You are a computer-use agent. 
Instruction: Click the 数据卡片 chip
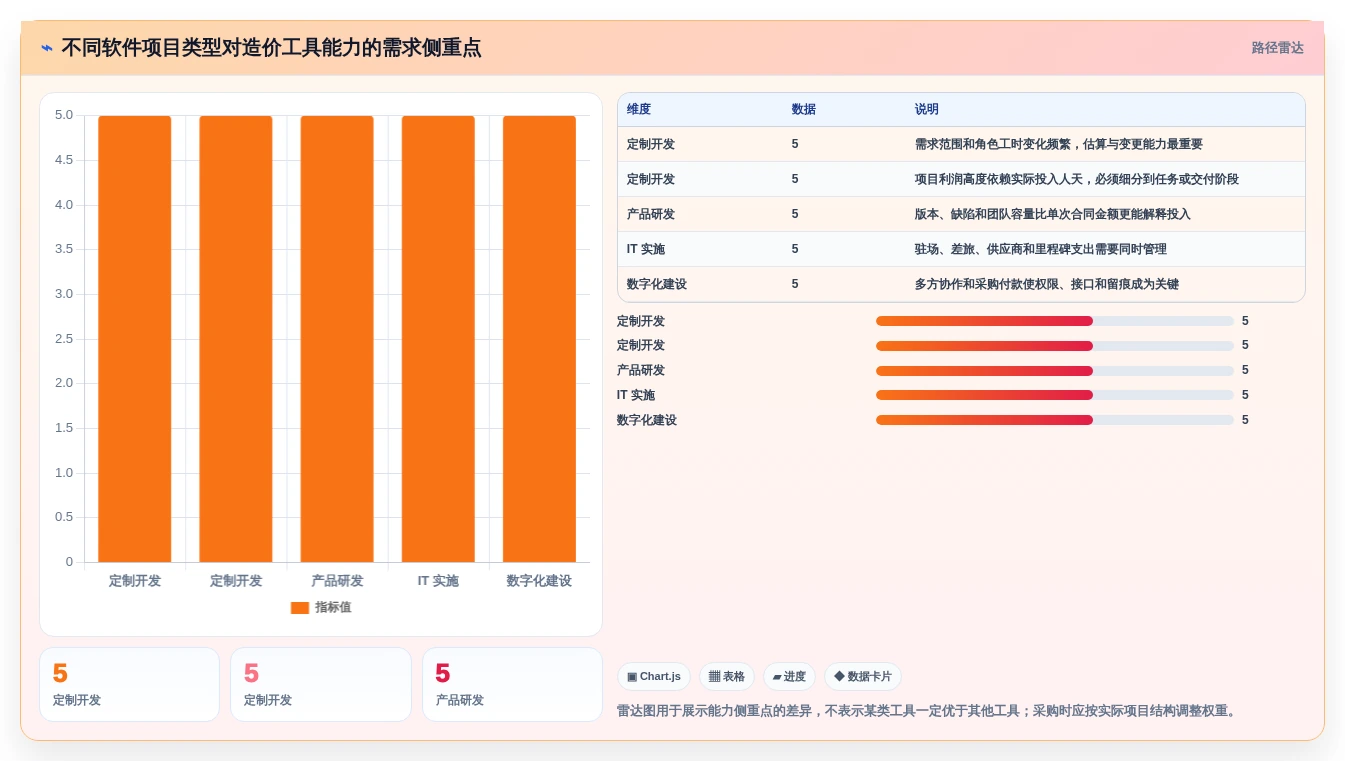pos(862,677)
